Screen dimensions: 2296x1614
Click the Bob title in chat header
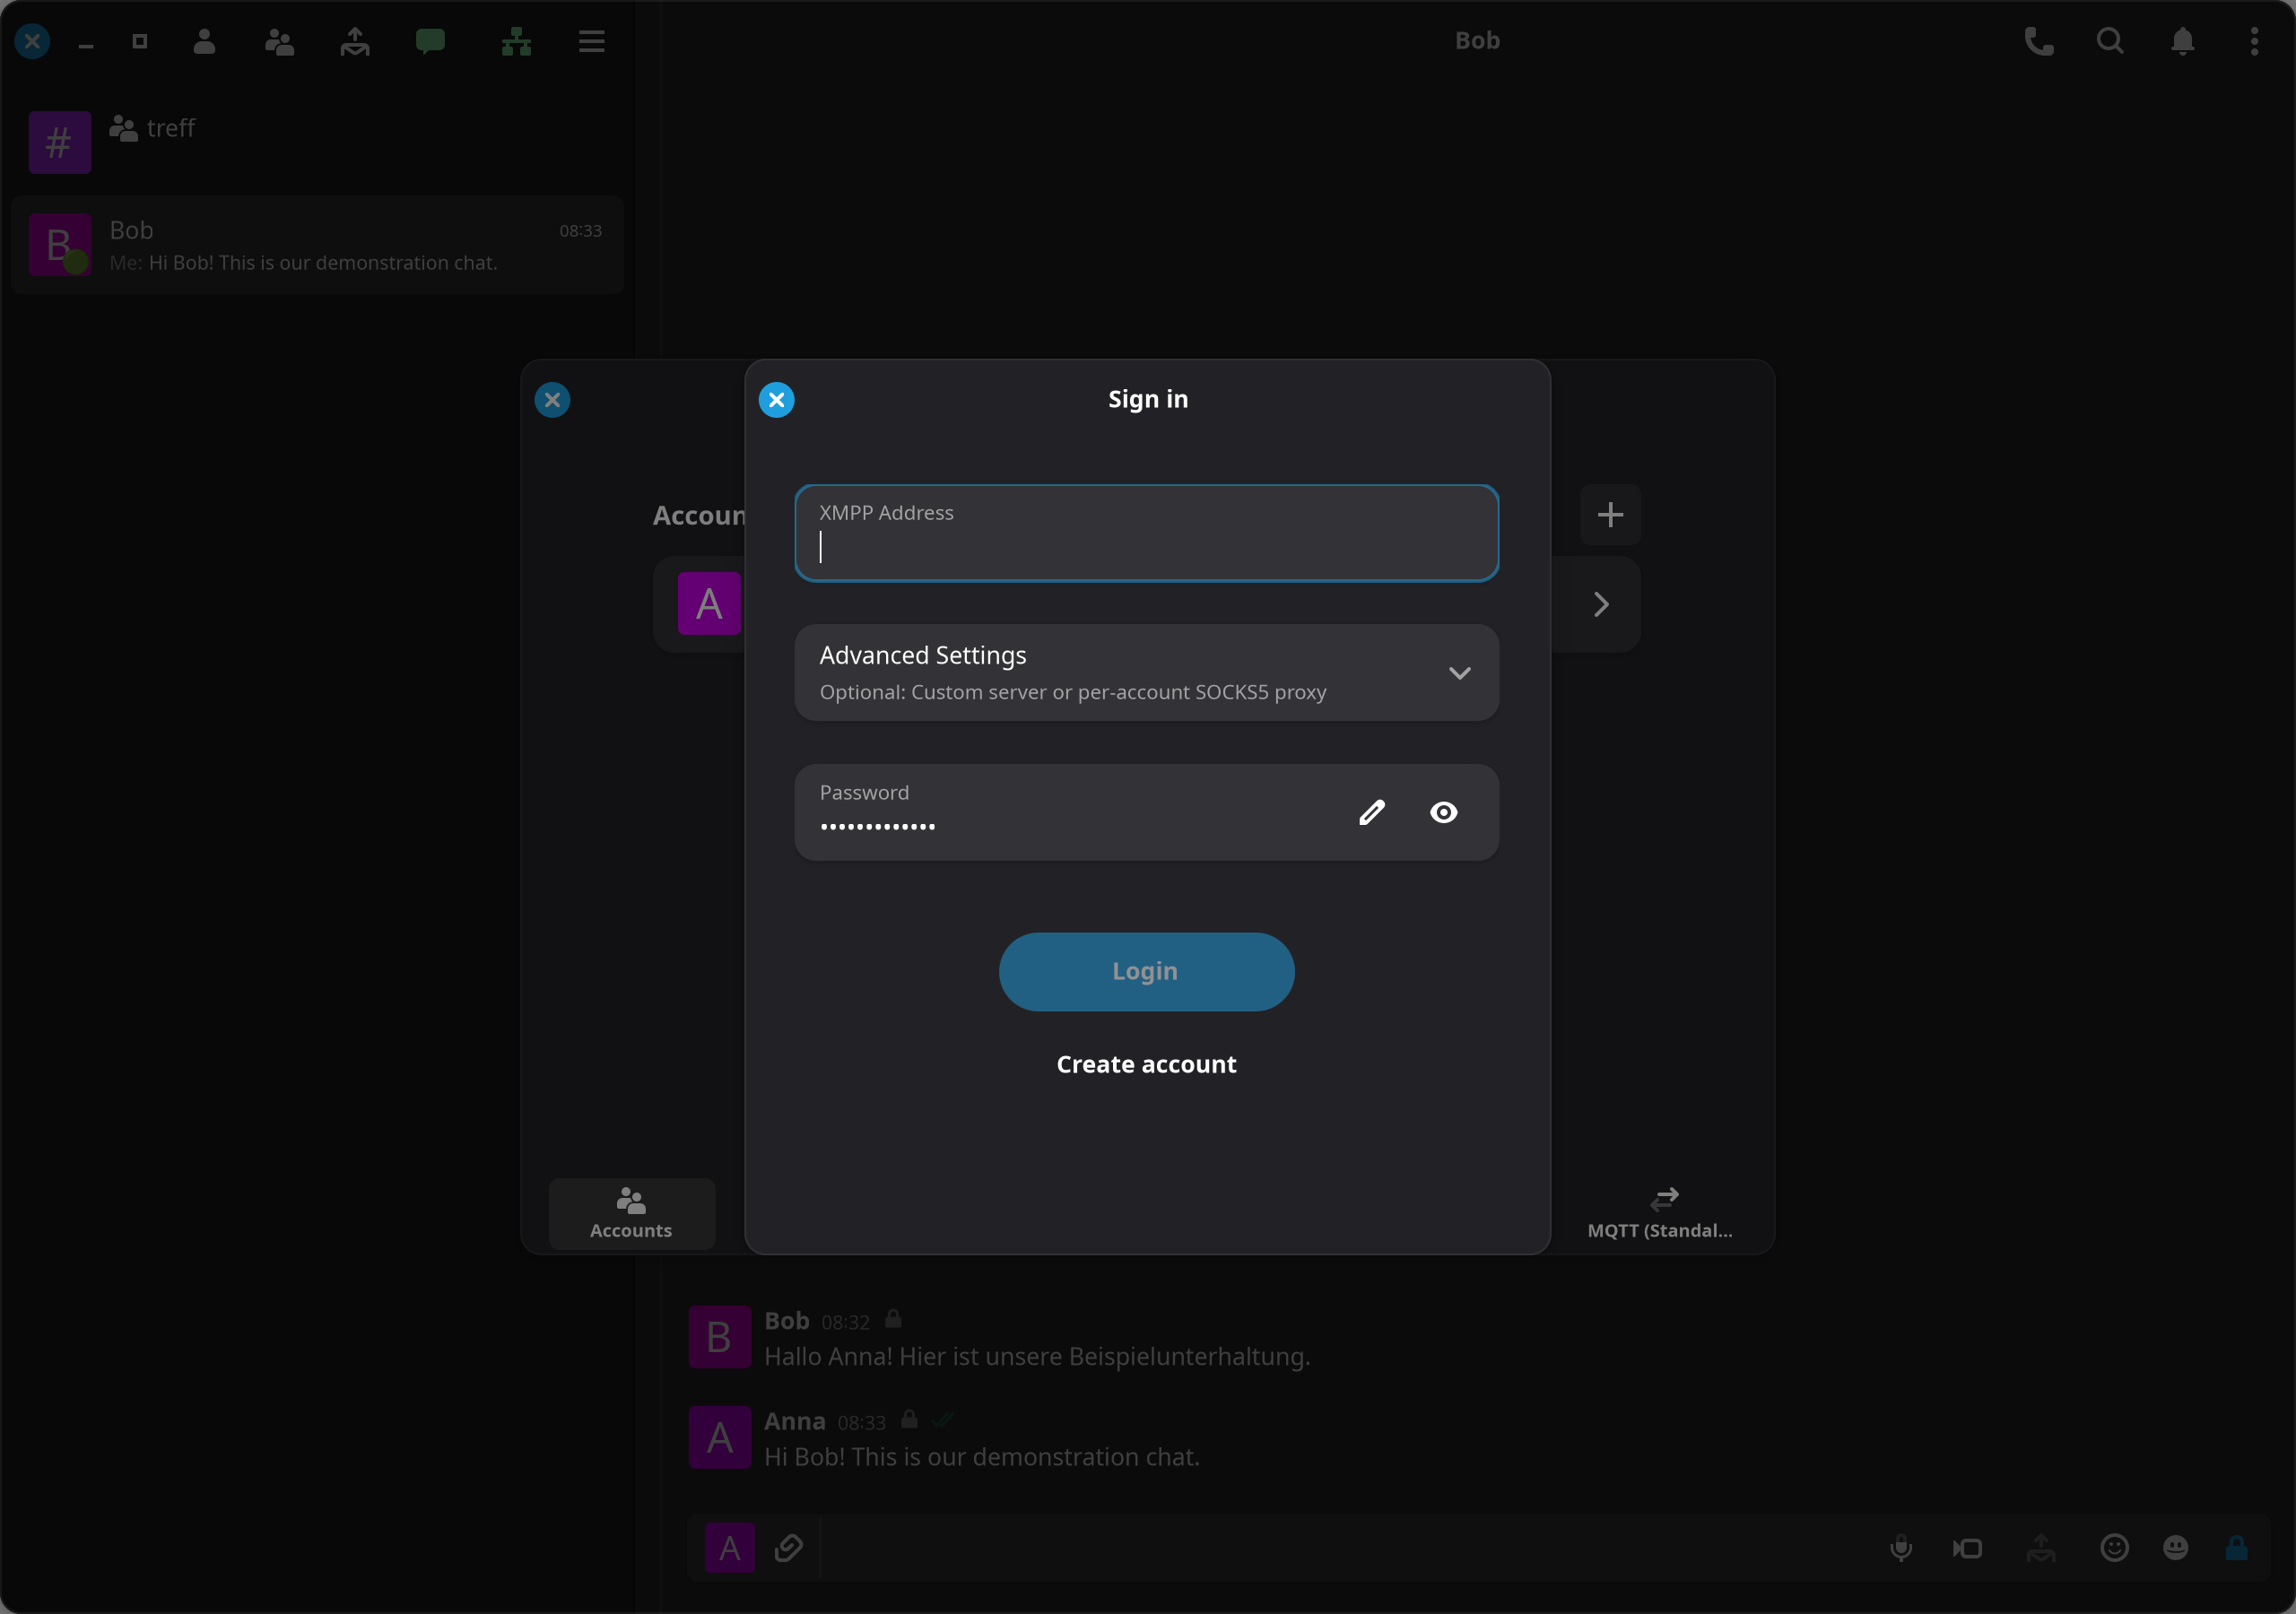(1477, 40)
